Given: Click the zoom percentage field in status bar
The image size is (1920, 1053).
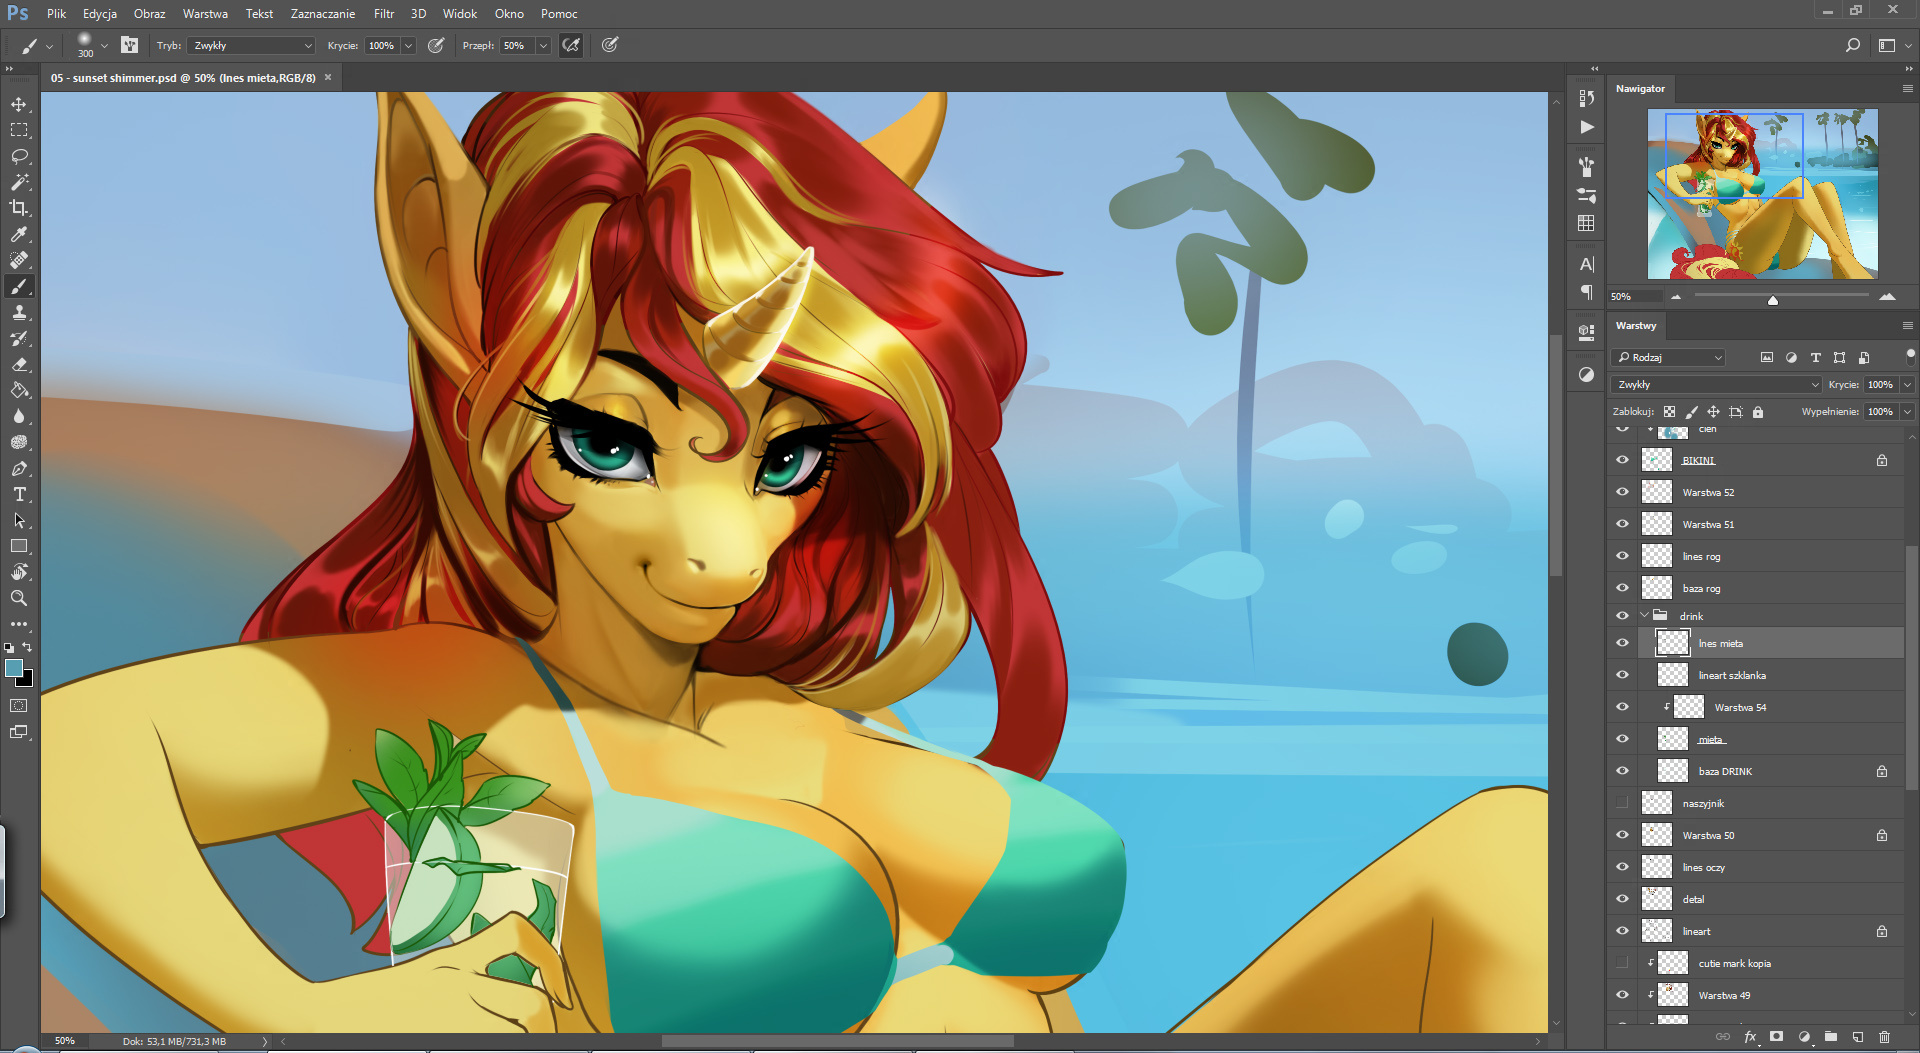Looking at the screenshot, I should [65, 1041].
